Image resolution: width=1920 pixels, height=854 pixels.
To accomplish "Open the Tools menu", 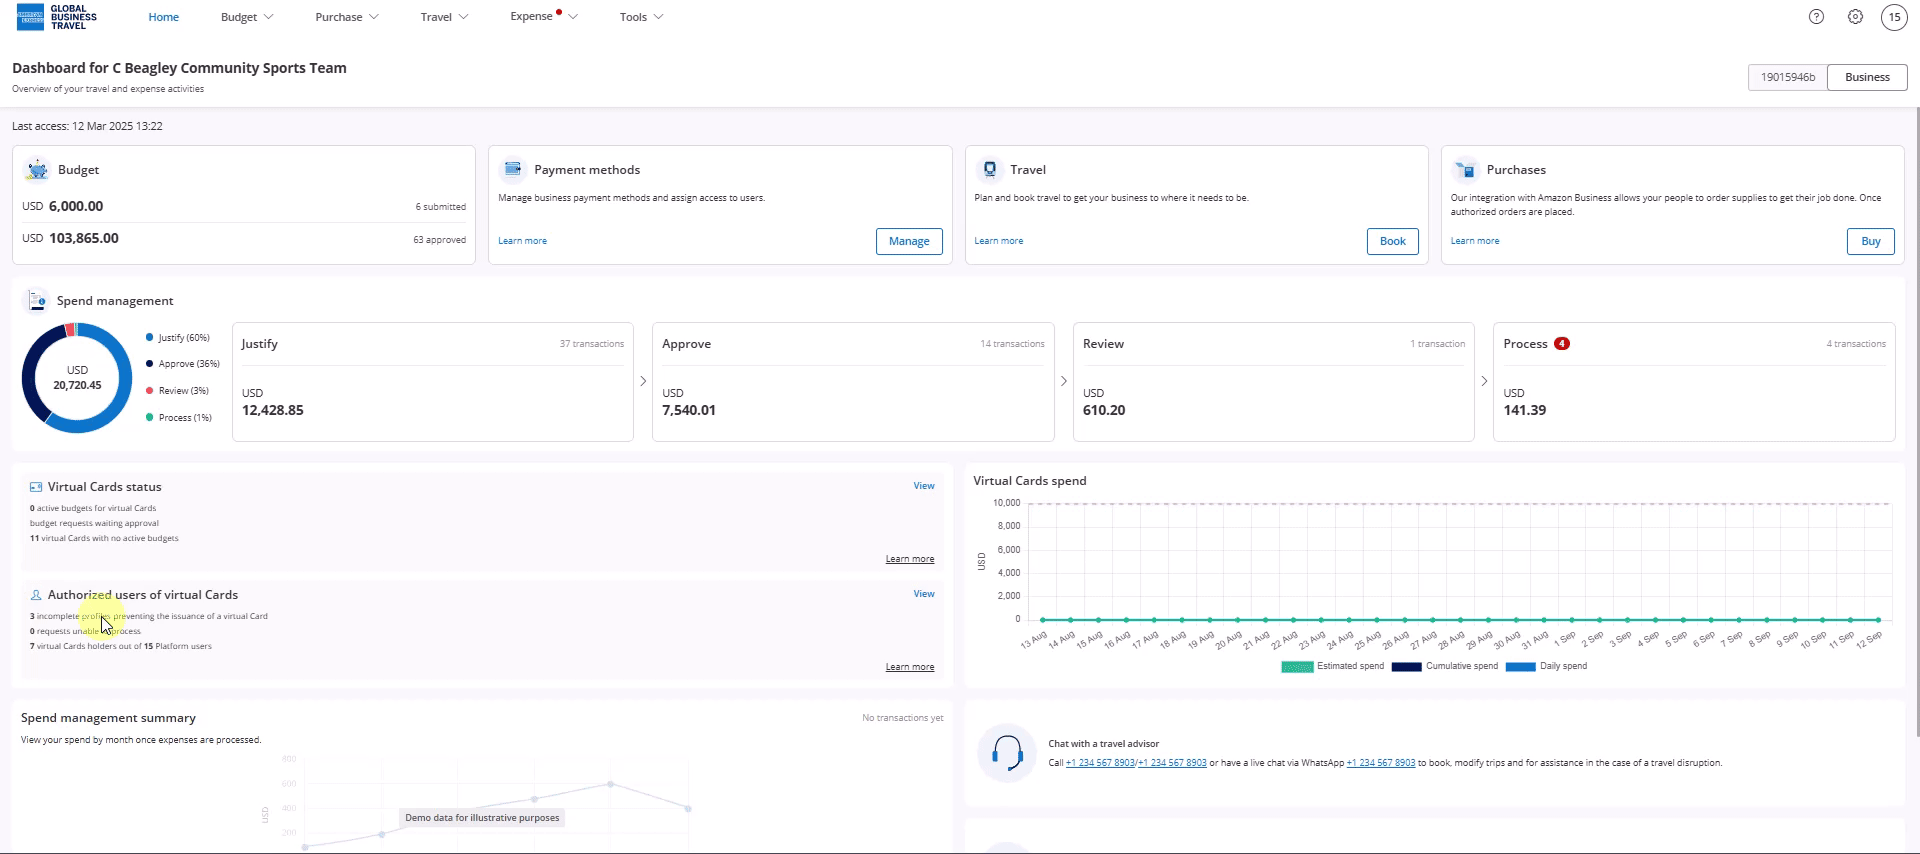I will (x=633, y=17).
